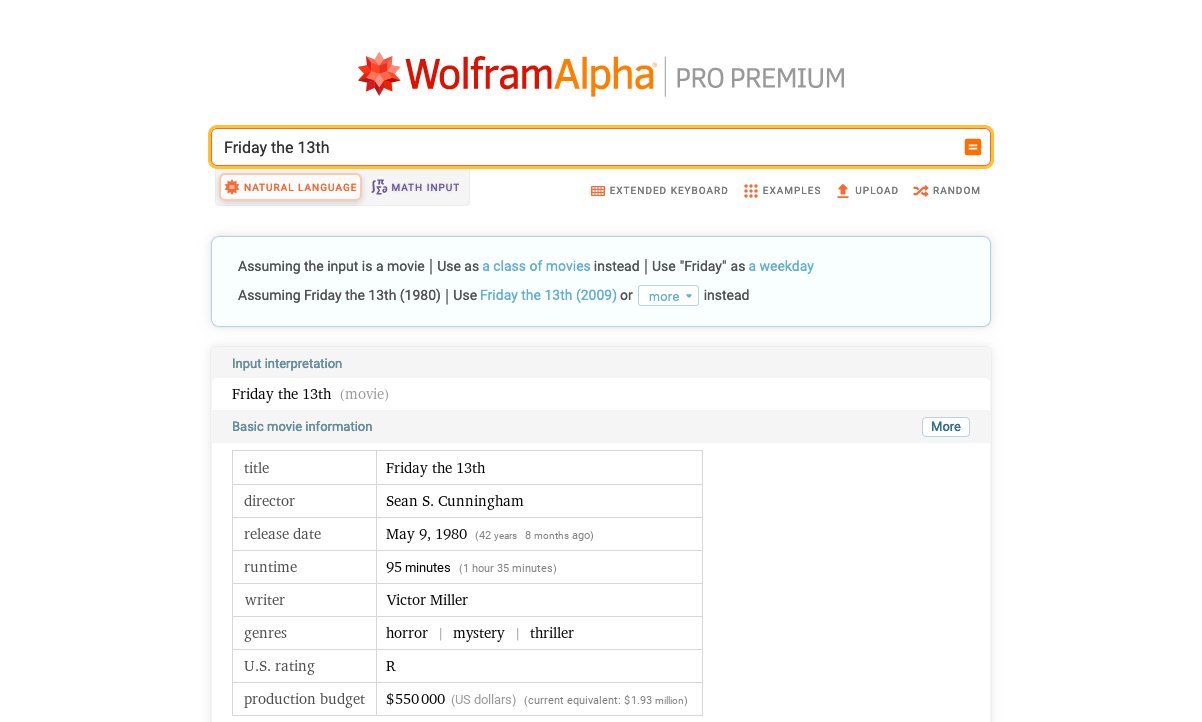
Task: Click the horror genre entry
Action: click(406, 633)
